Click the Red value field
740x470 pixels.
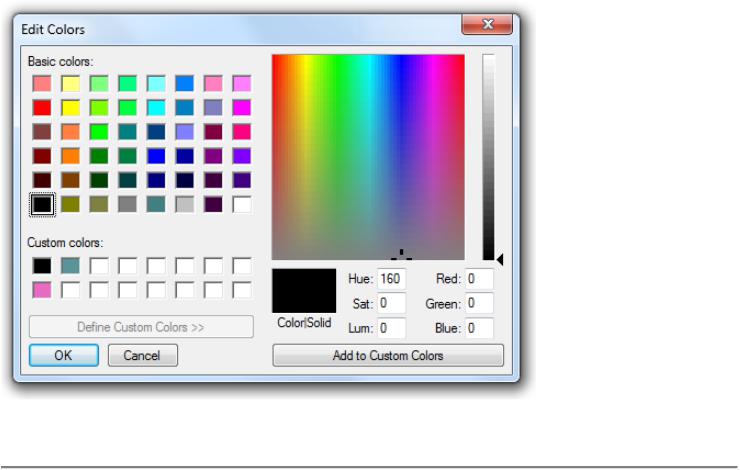coord(479,278)
